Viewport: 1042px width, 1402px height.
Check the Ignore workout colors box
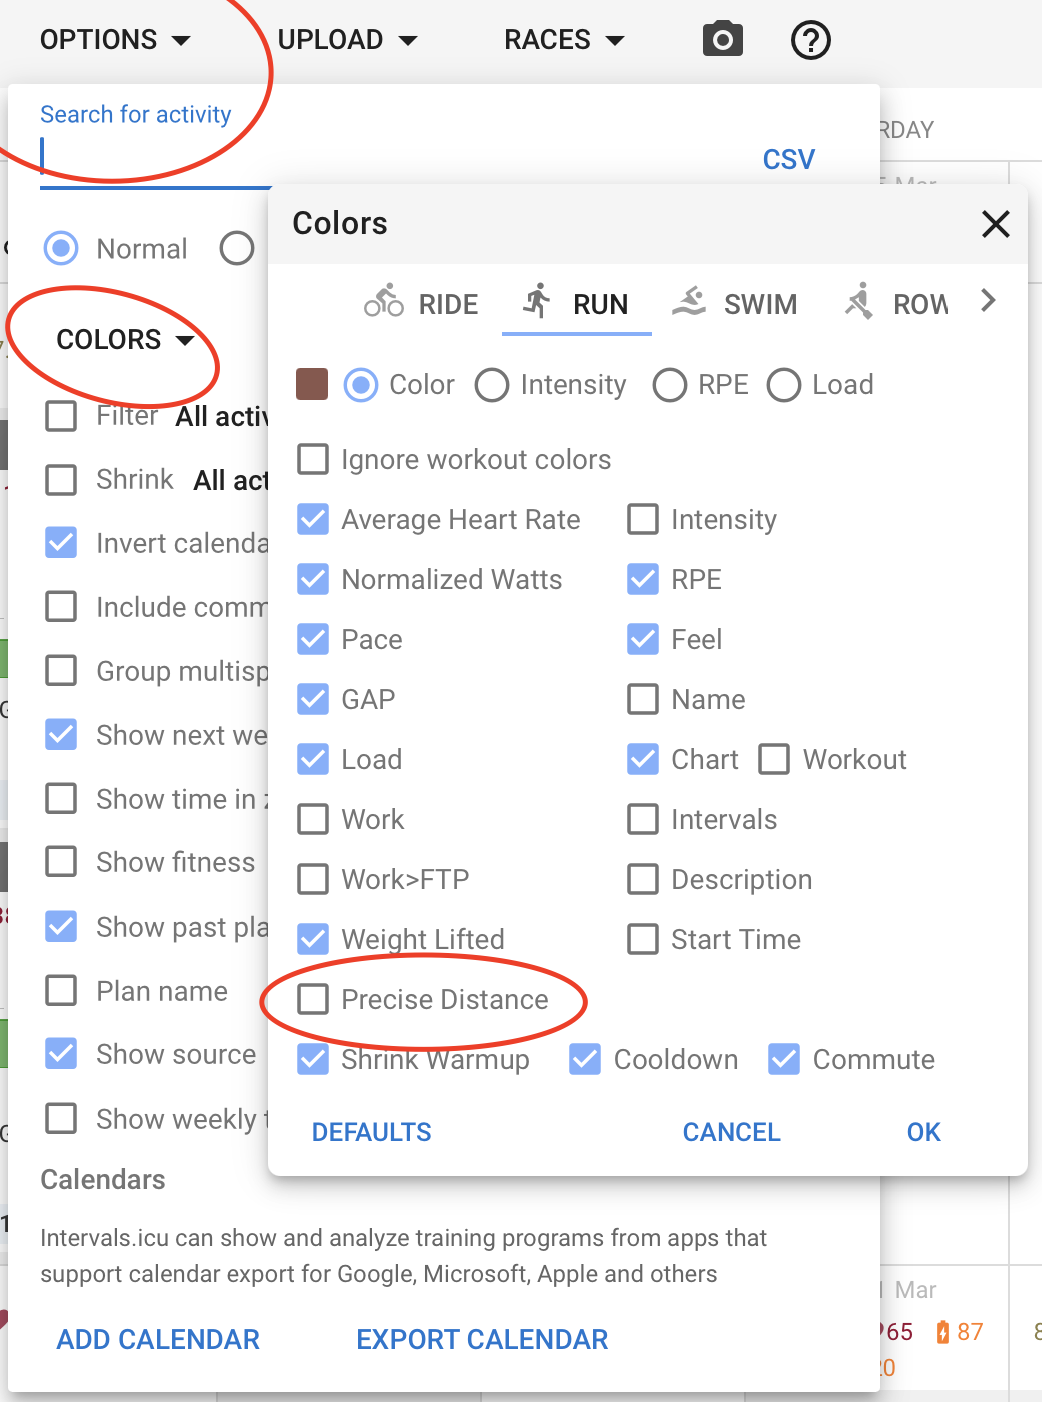click(x=313, y=459)
